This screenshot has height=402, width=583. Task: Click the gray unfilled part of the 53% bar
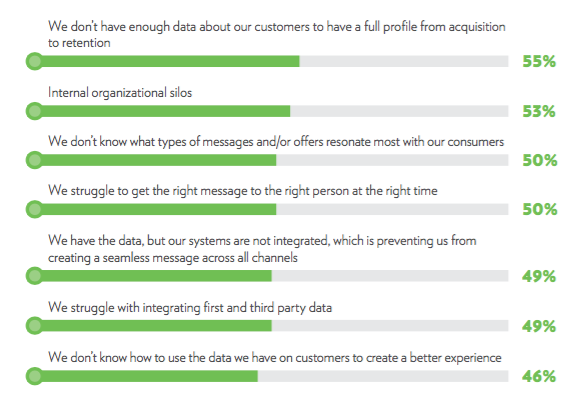point(399,111)
